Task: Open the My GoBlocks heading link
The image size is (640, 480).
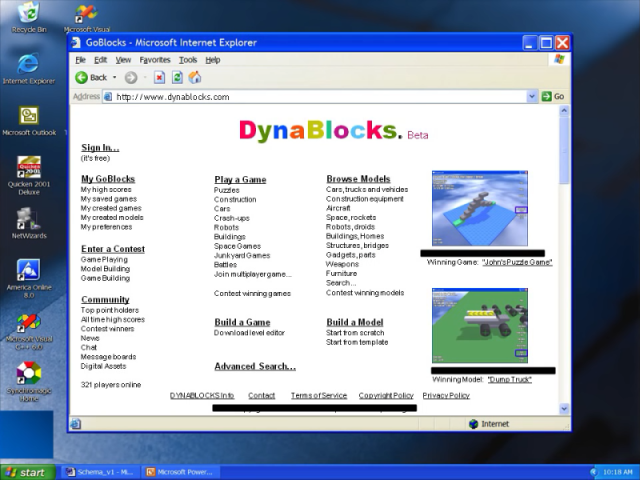Action: pos(108,179)
